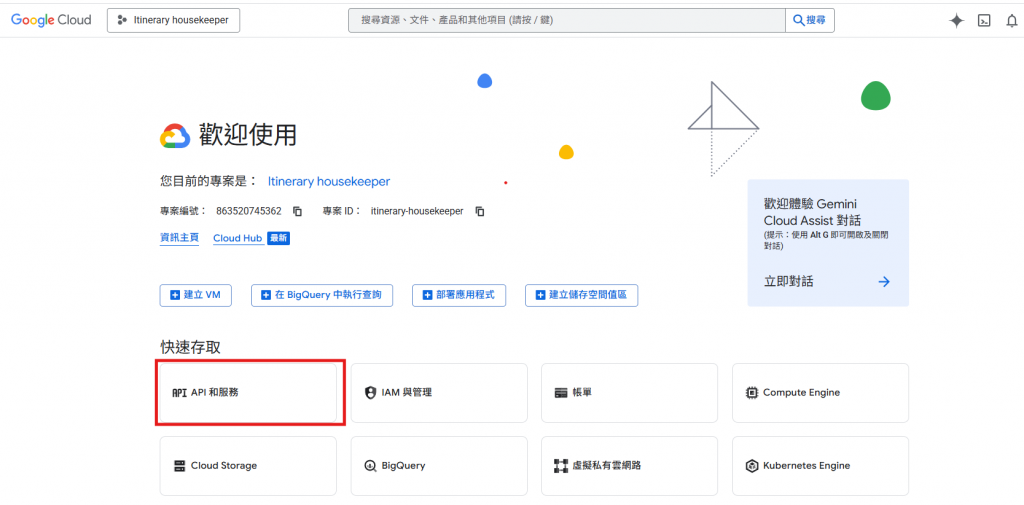The height and width of the screenshot is (505, 1024).
Task: Click the storage icon beside Cloud Storage
Action: [x=180, y=466]
